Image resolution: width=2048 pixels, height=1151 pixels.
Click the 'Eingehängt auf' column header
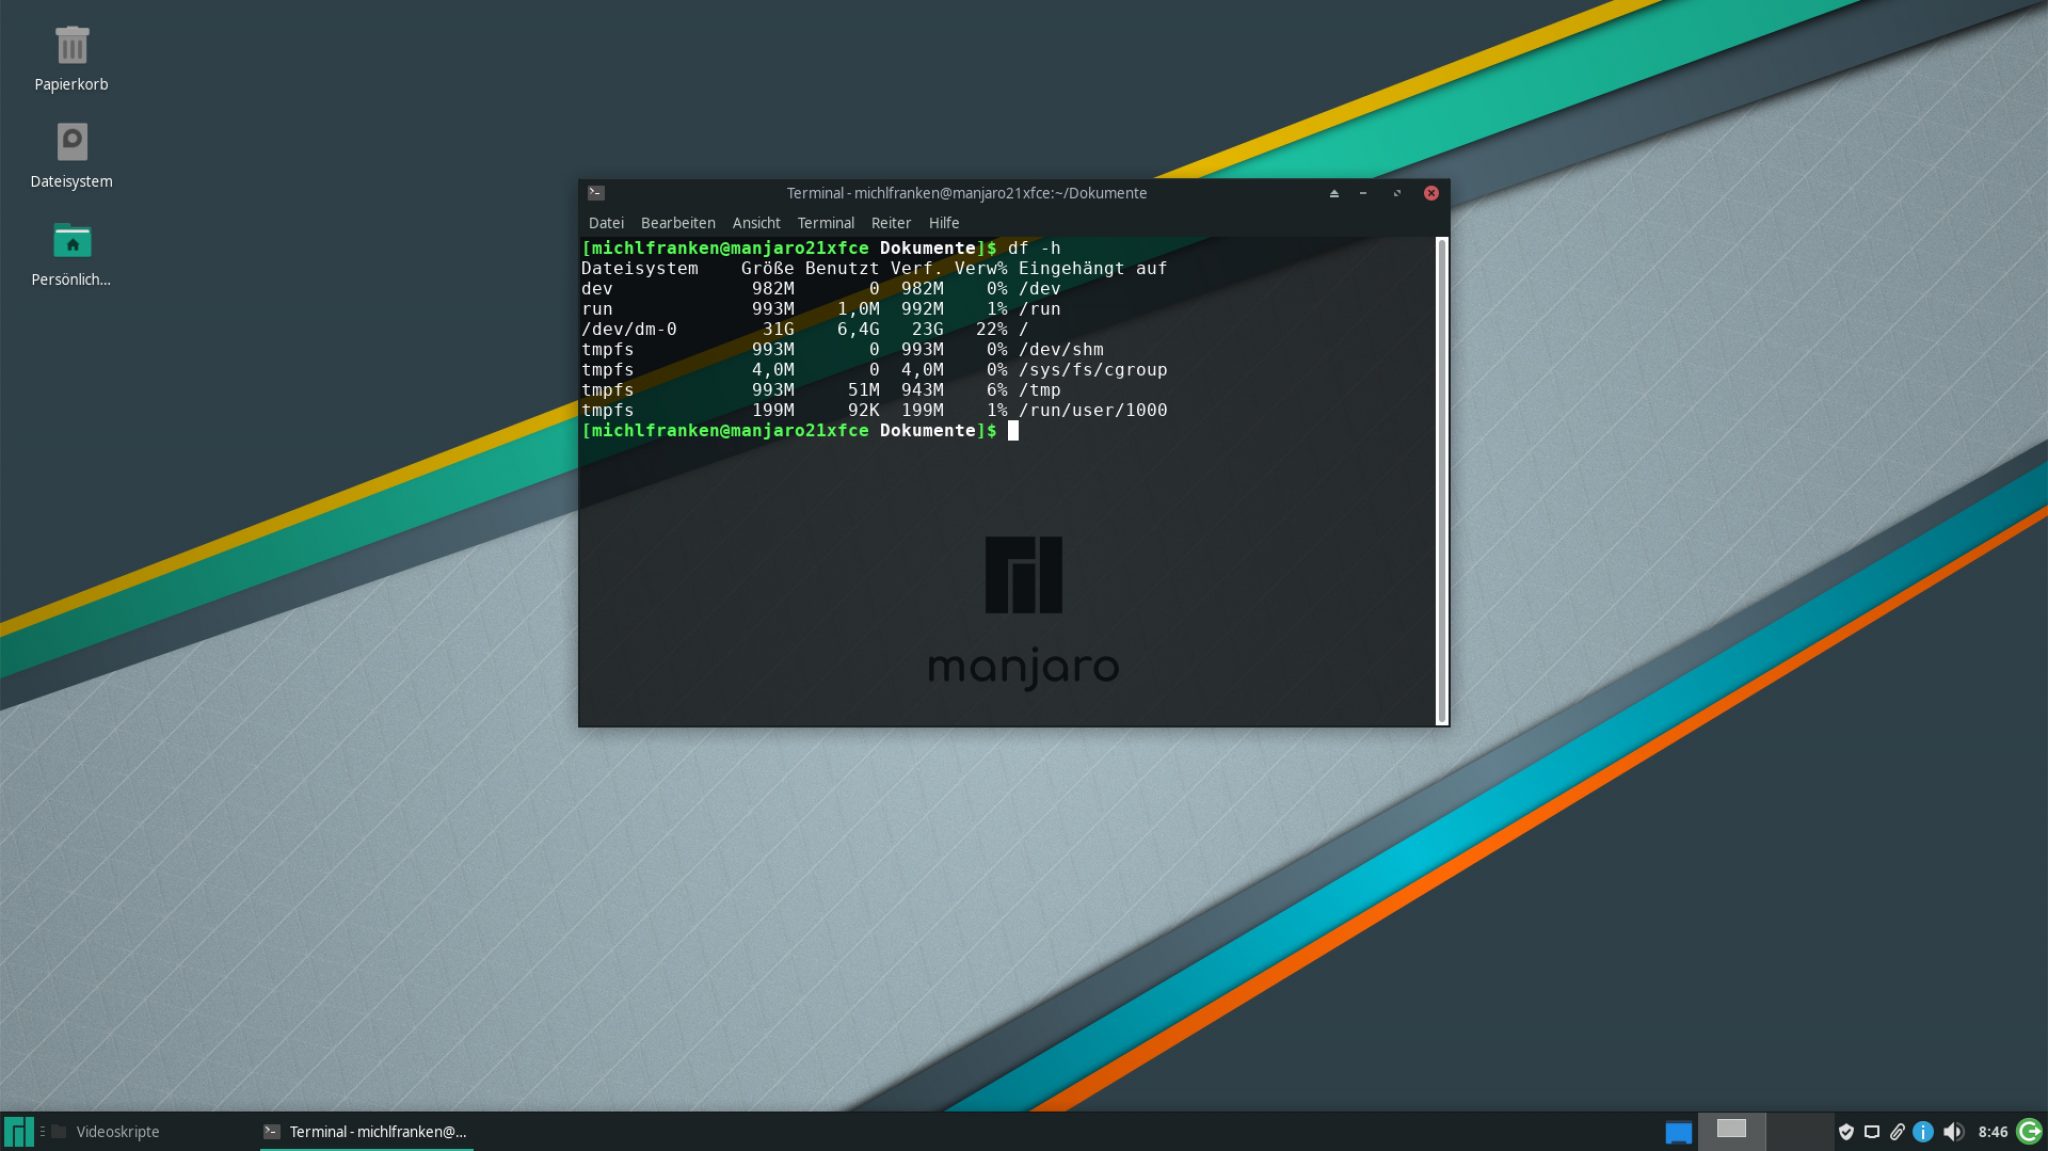point(1093,268)
